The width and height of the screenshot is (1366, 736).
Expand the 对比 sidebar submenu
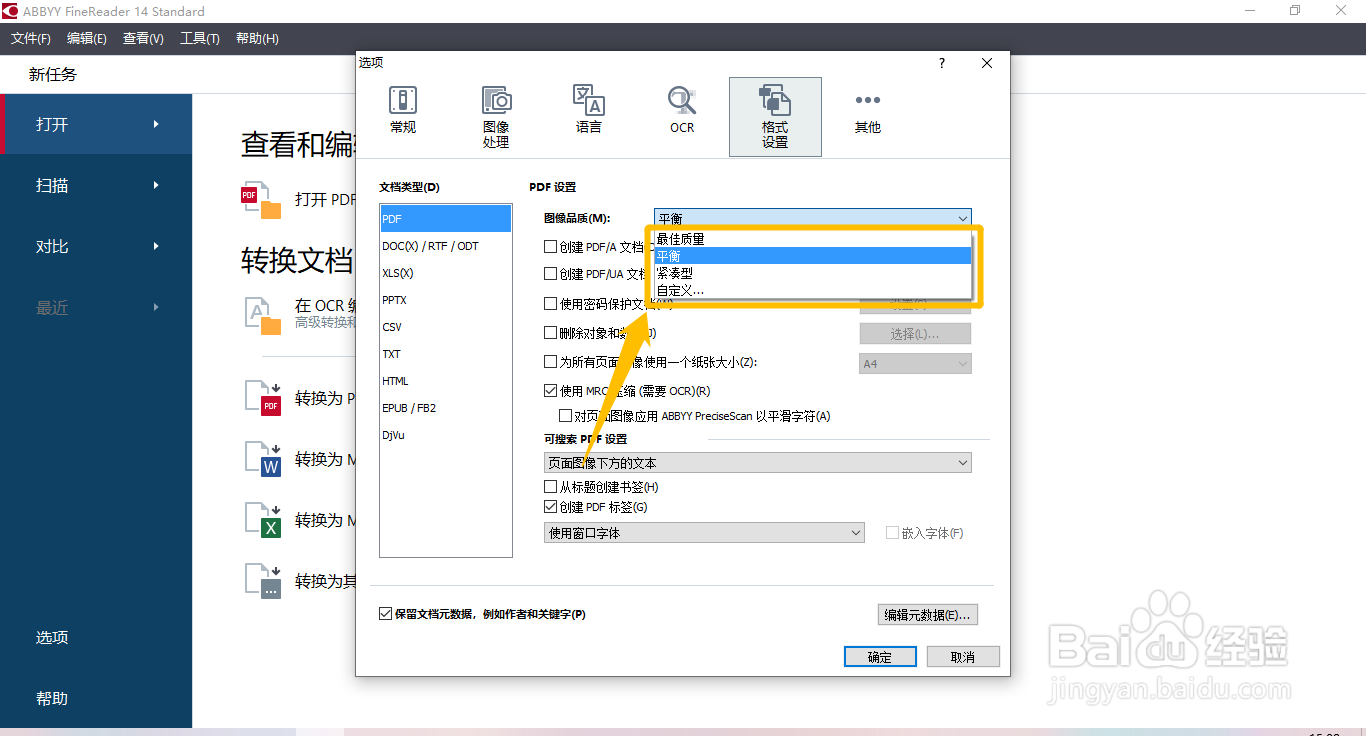[156, 246]
